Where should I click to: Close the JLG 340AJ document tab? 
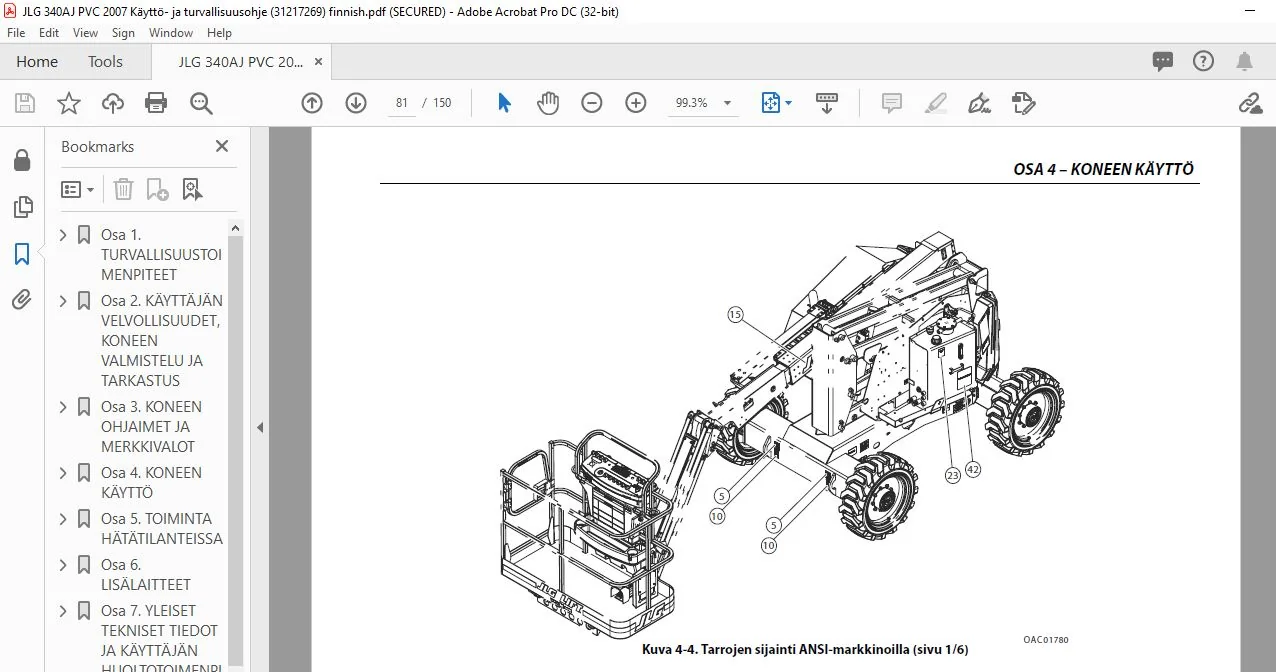[x=316, y=62]
